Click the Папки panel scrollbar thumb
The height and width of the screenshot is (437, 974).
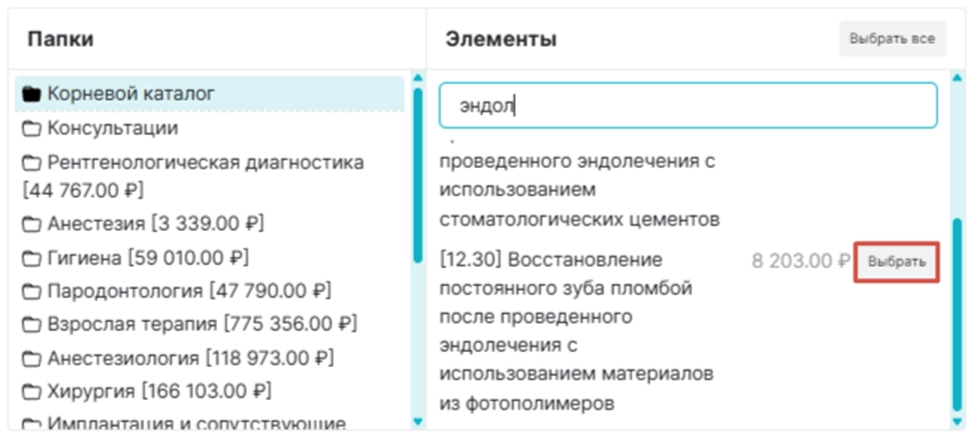417,175
